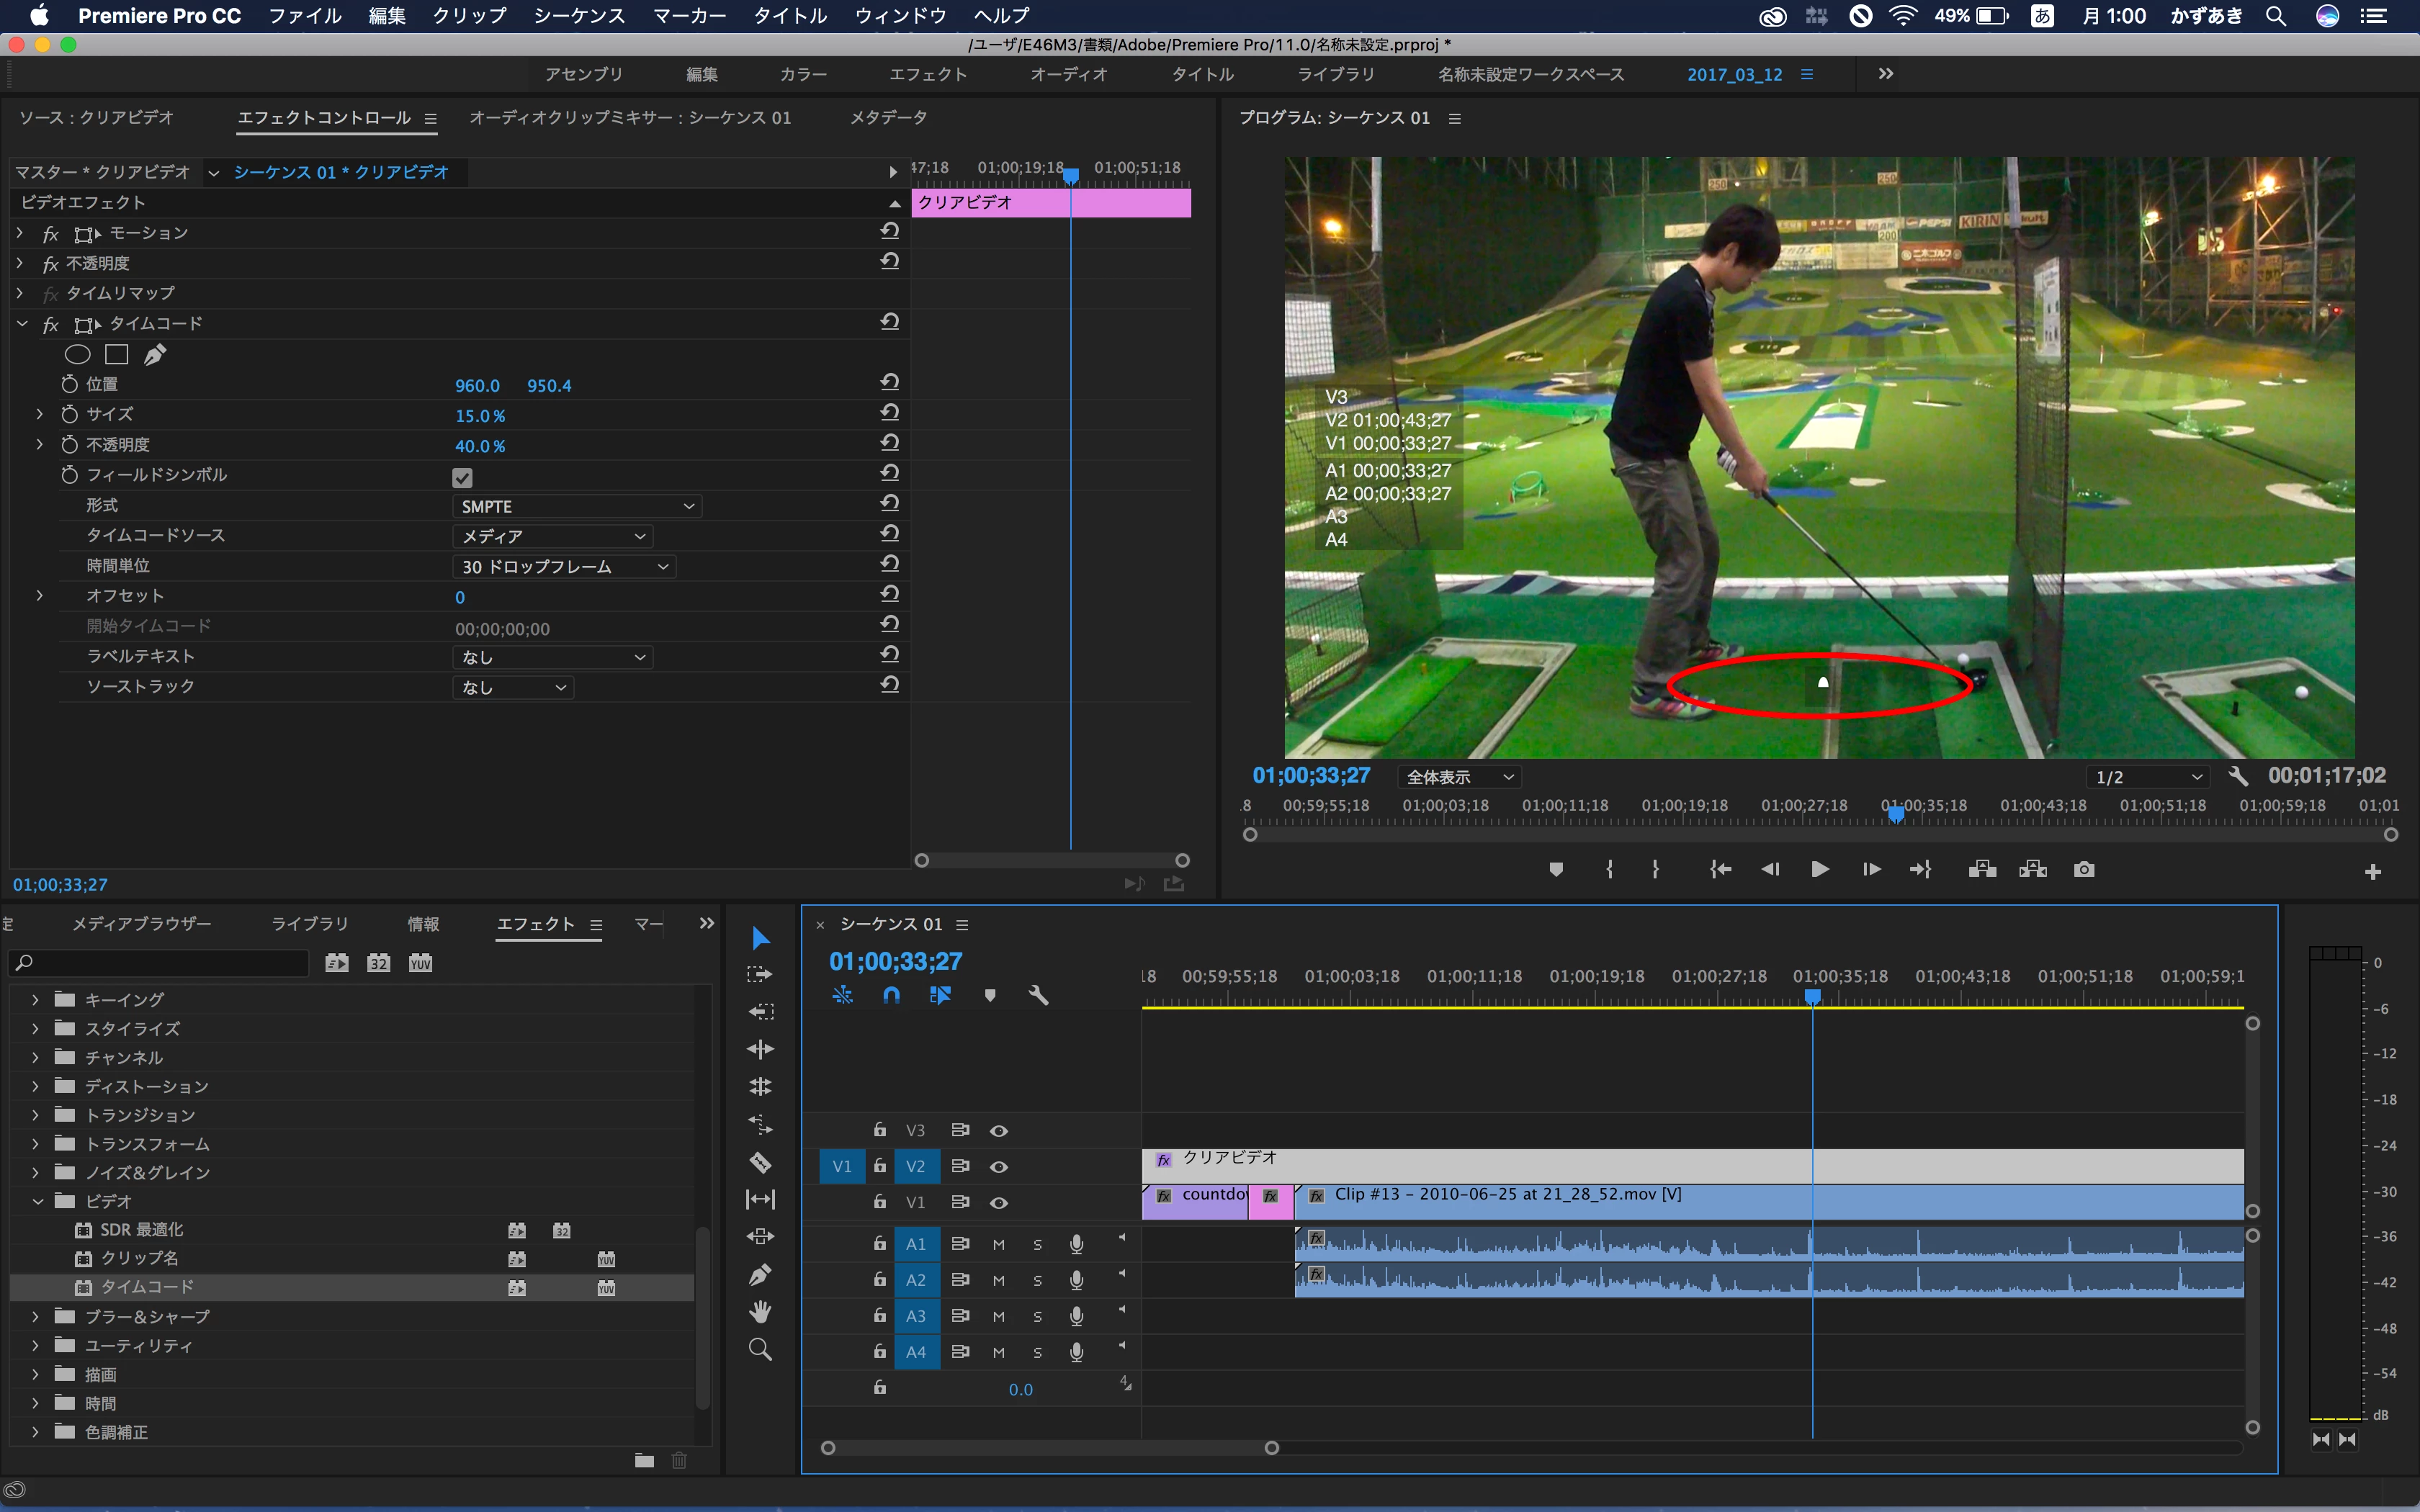Click the サイズ value 15.0%
The width and height of the screenshot is (2420, 1512).
(480, 416)
